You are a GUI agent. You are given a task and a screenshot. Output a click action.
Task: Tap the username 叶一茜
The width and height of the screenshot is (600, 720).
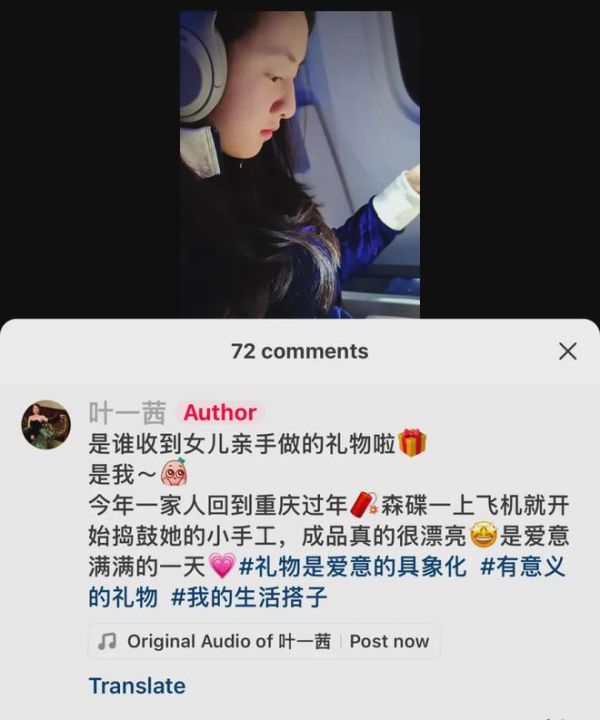tap(127, 412)
